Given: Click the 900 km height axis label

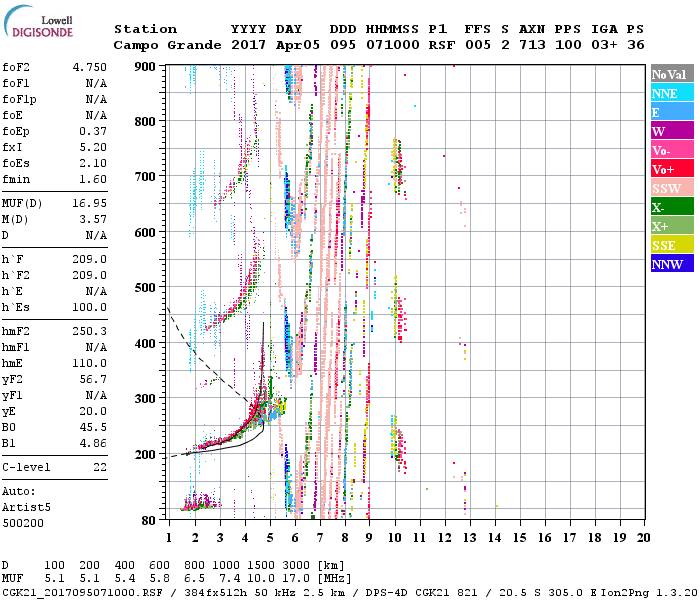Looking at the screenshot, I should [147, 66].
